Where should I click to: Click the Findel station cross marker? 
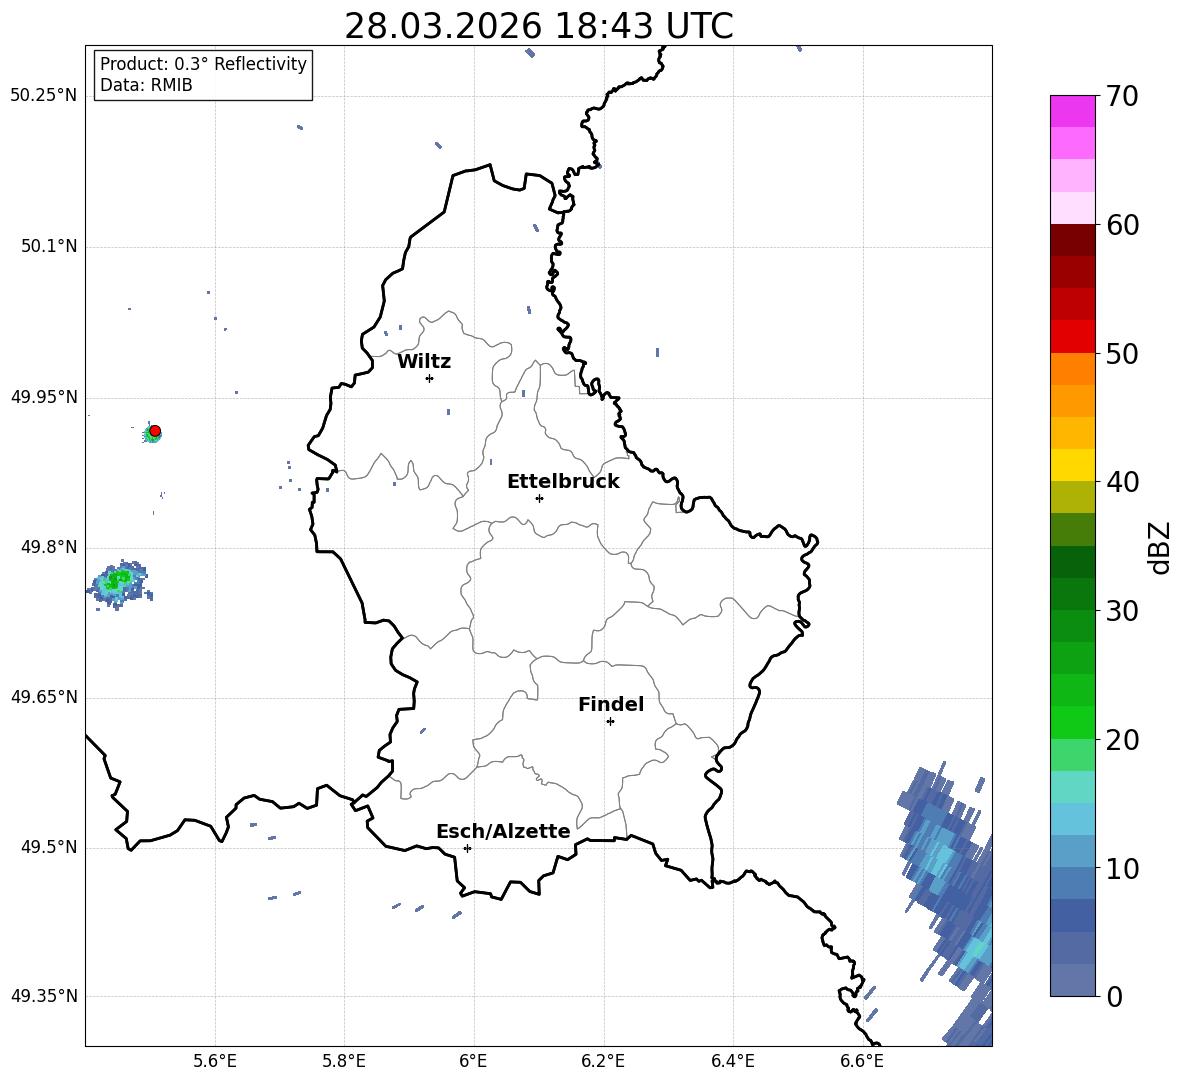coord(610,722)
